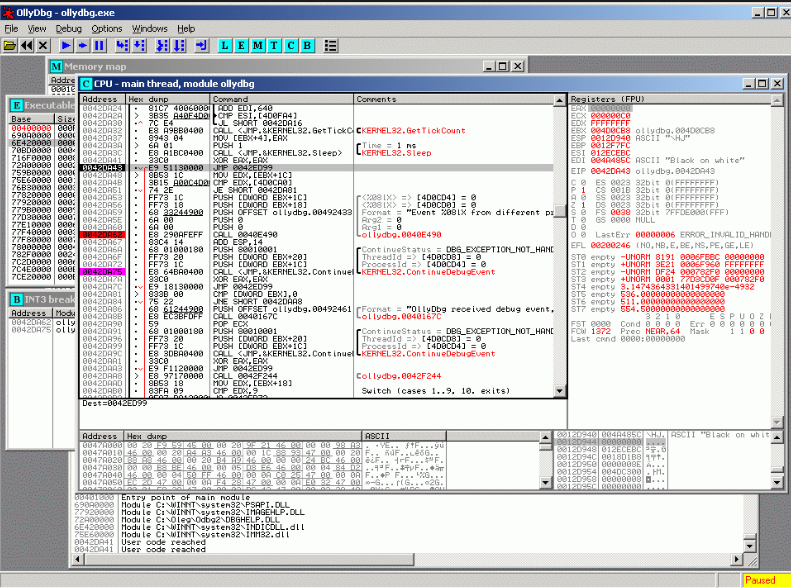Show Breakpoints with the B toolbar icon
791x588 pixels.
pos(307,46)
